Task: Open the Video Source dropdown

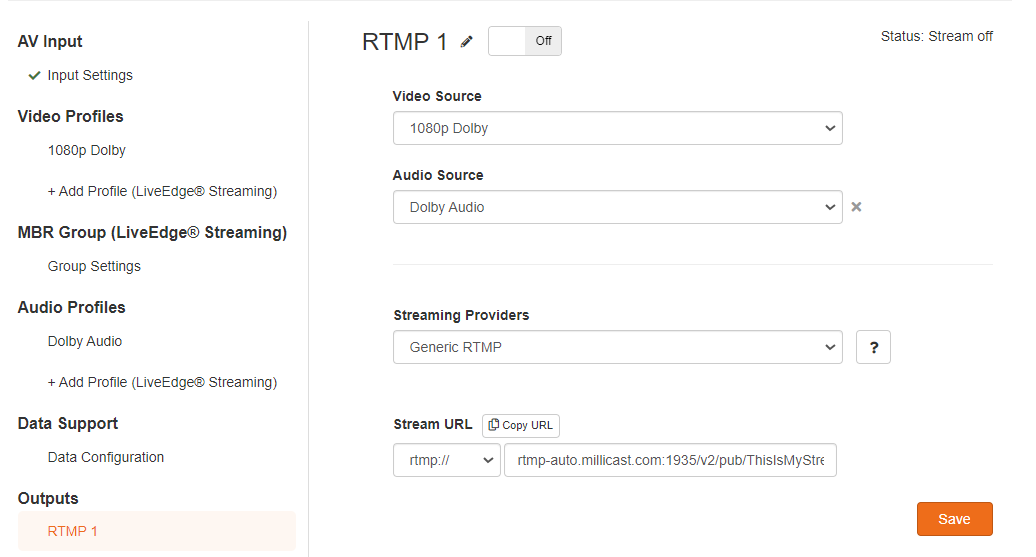Action: tap(618, 128)
